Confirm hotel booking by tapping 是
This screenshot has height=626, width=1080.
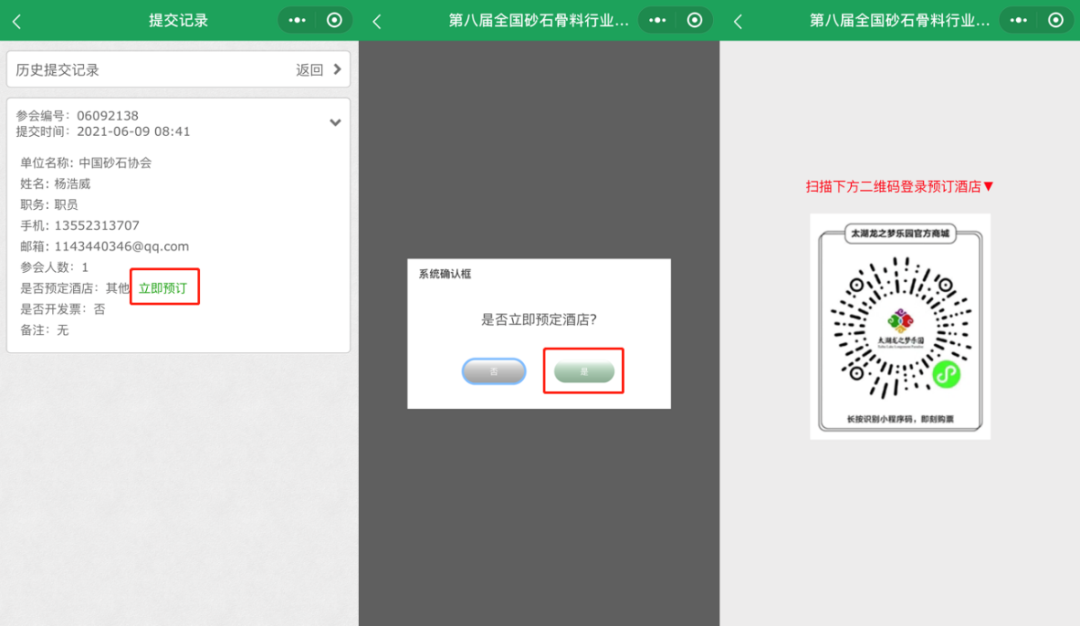pyautogui.click(x=584, y=371)
